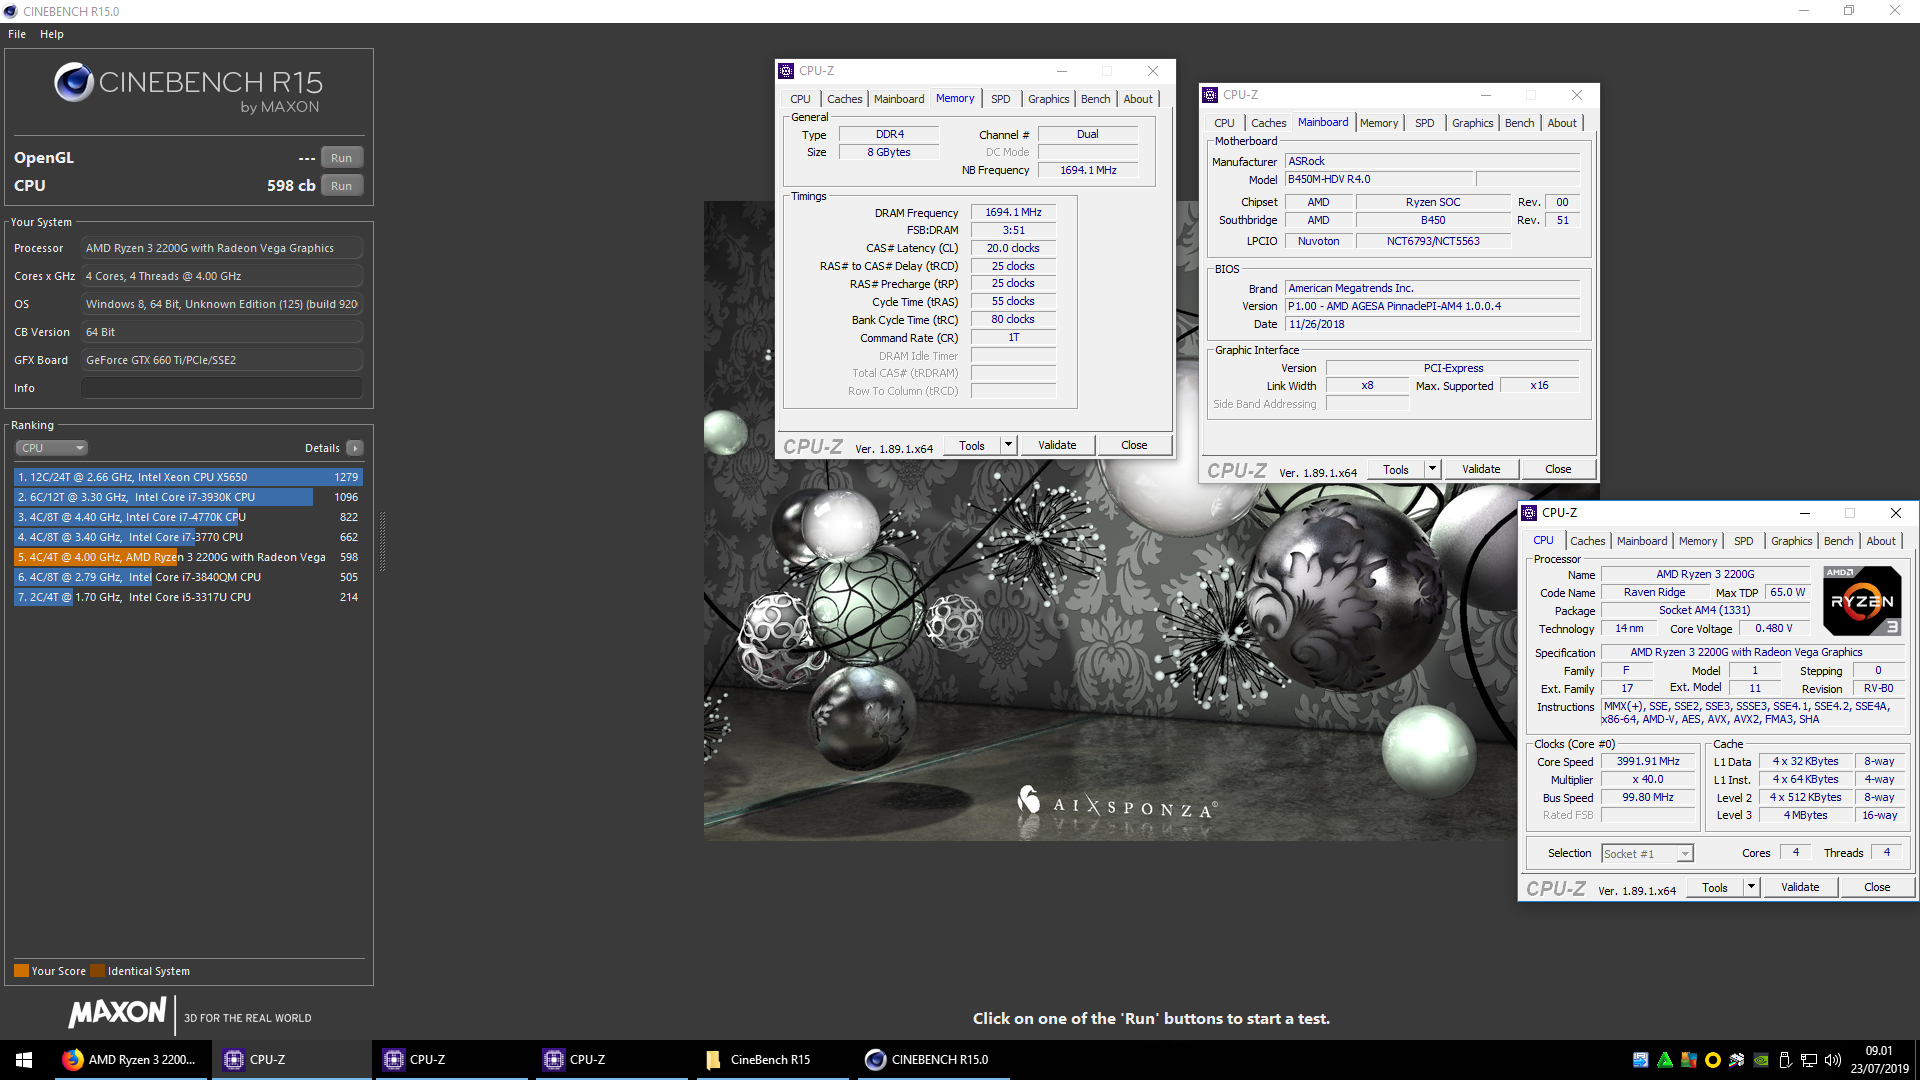Image resolution: width=1920 pixels, height=1080 pixels.
Task: Click Close button in Memory CPU-Z window
Action: pos(1134,445)
